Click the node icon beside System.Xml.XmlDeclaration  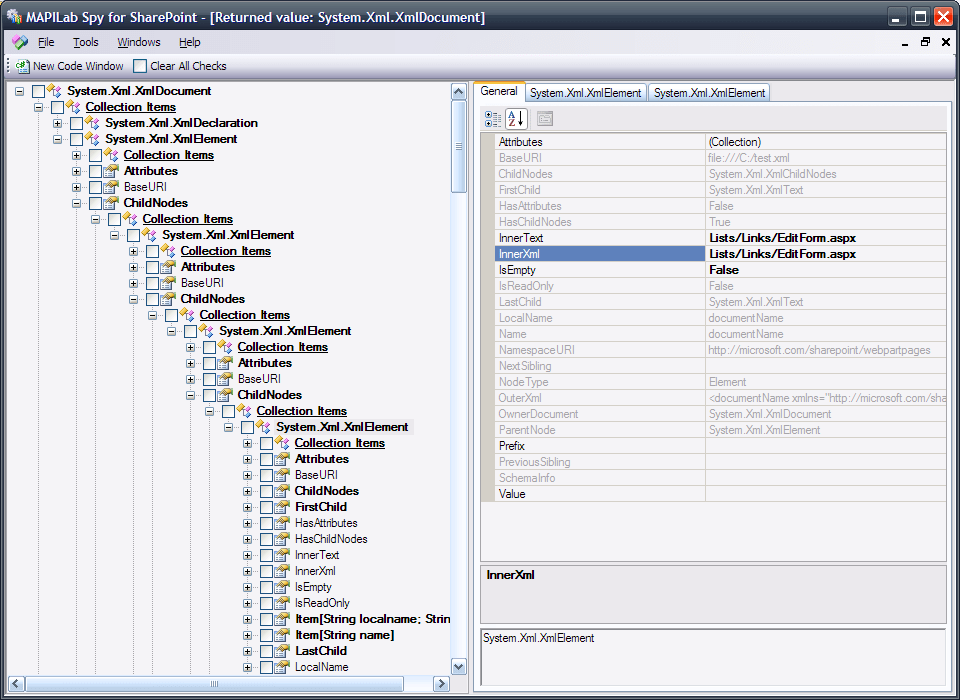tap(92, 123)
